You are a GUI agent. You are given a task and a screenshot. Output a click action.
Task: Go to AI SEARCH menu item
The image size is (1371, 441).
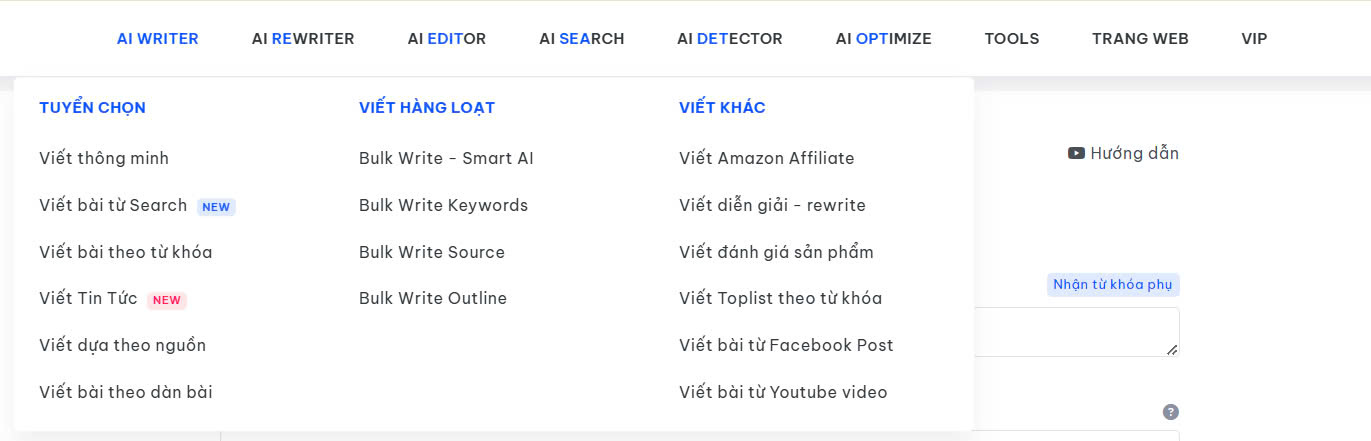tap(582, 39)
